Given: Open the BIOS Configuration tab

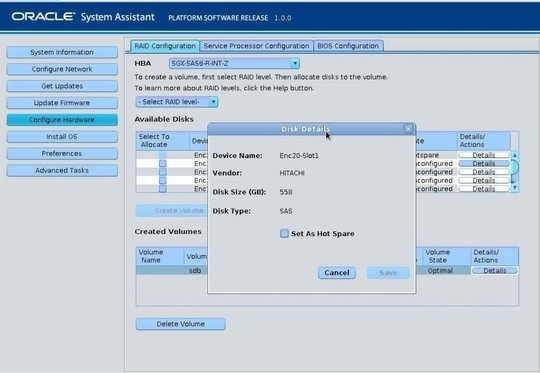Looking at the screenshot, I should tap(348, 46).
